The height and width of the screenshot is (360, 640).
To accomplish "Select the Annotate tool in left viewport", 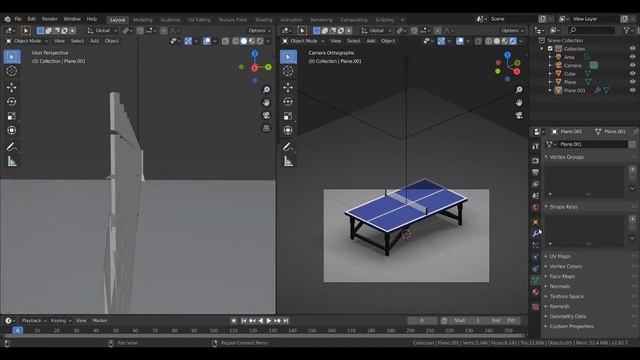I will pos(12,147).
